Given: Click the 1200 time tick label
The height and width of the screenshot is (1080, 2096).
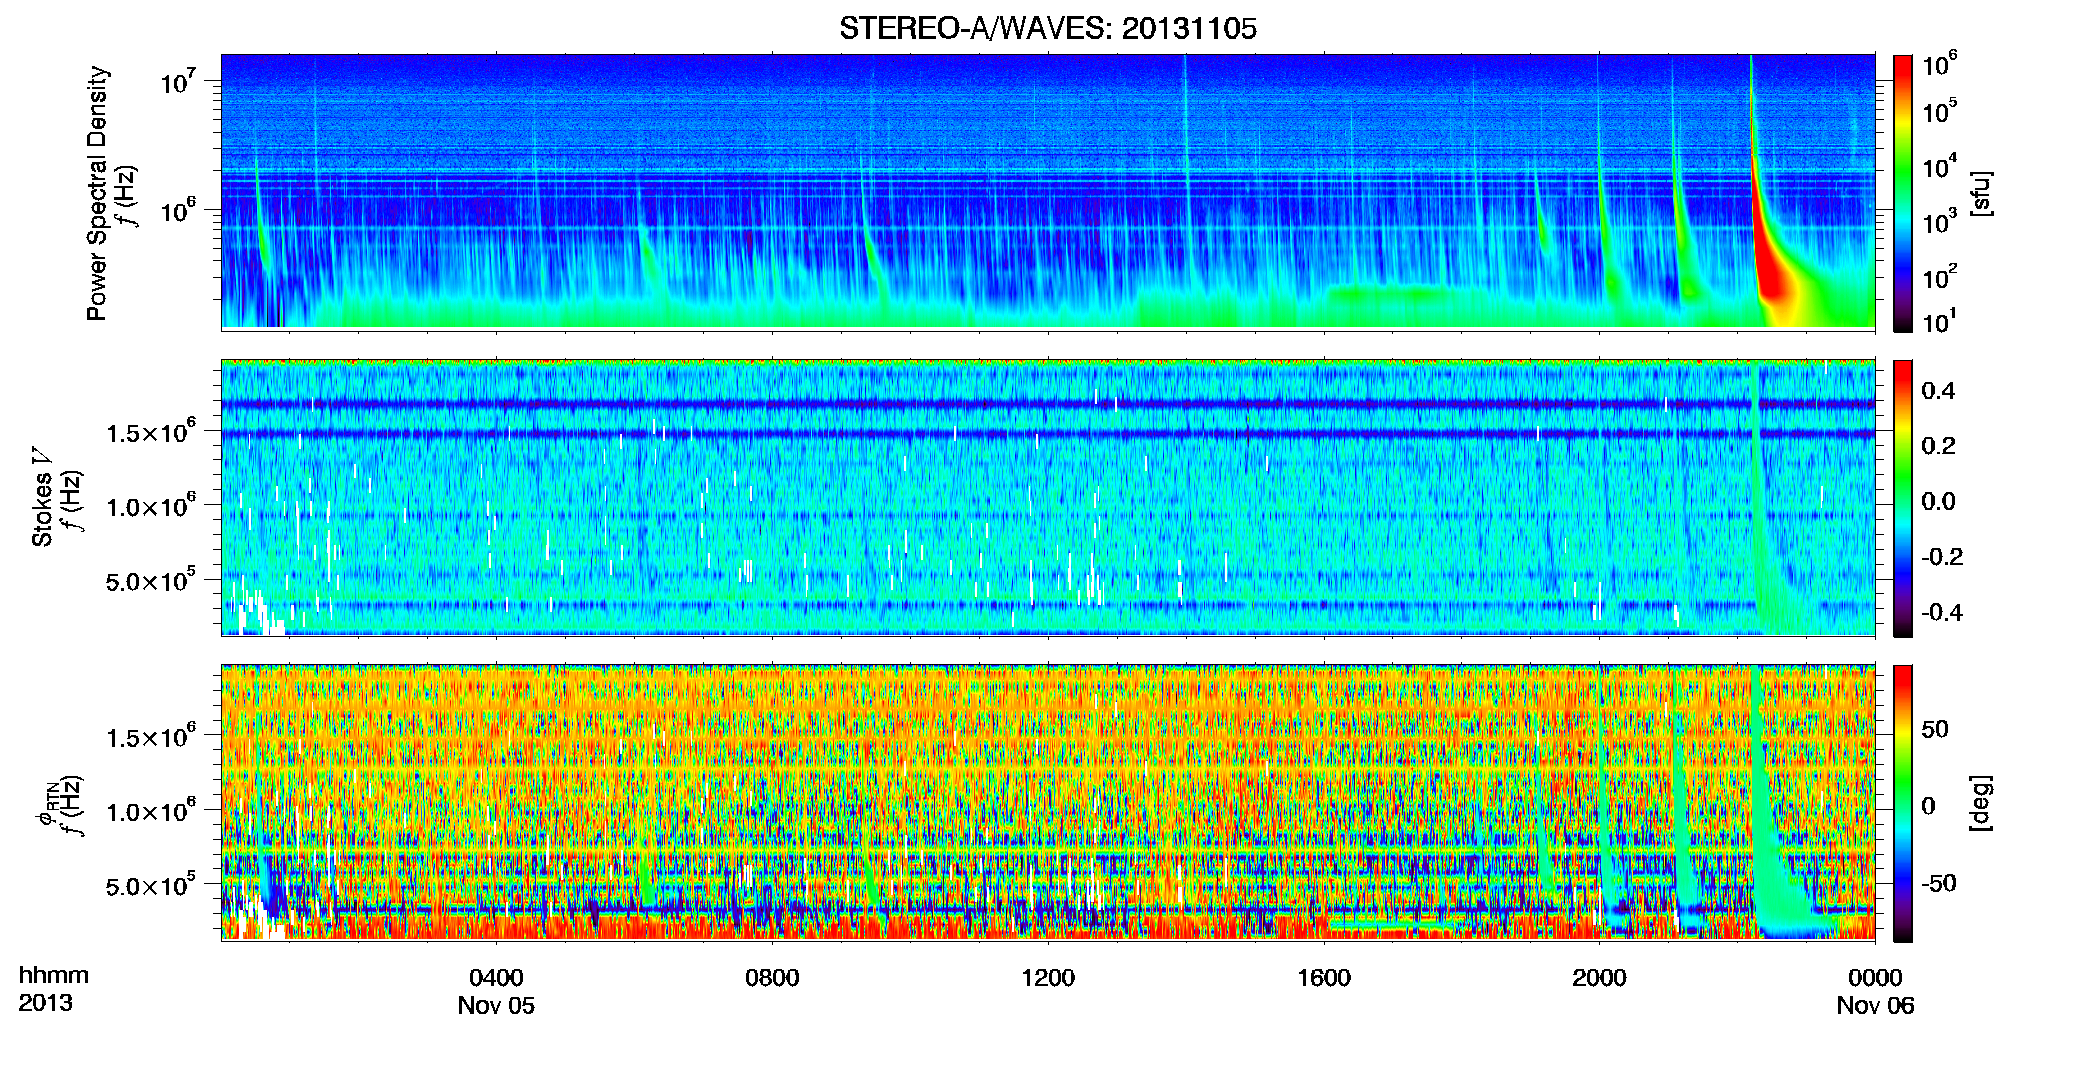Looking at the screenshot, I should [1048, 977].
